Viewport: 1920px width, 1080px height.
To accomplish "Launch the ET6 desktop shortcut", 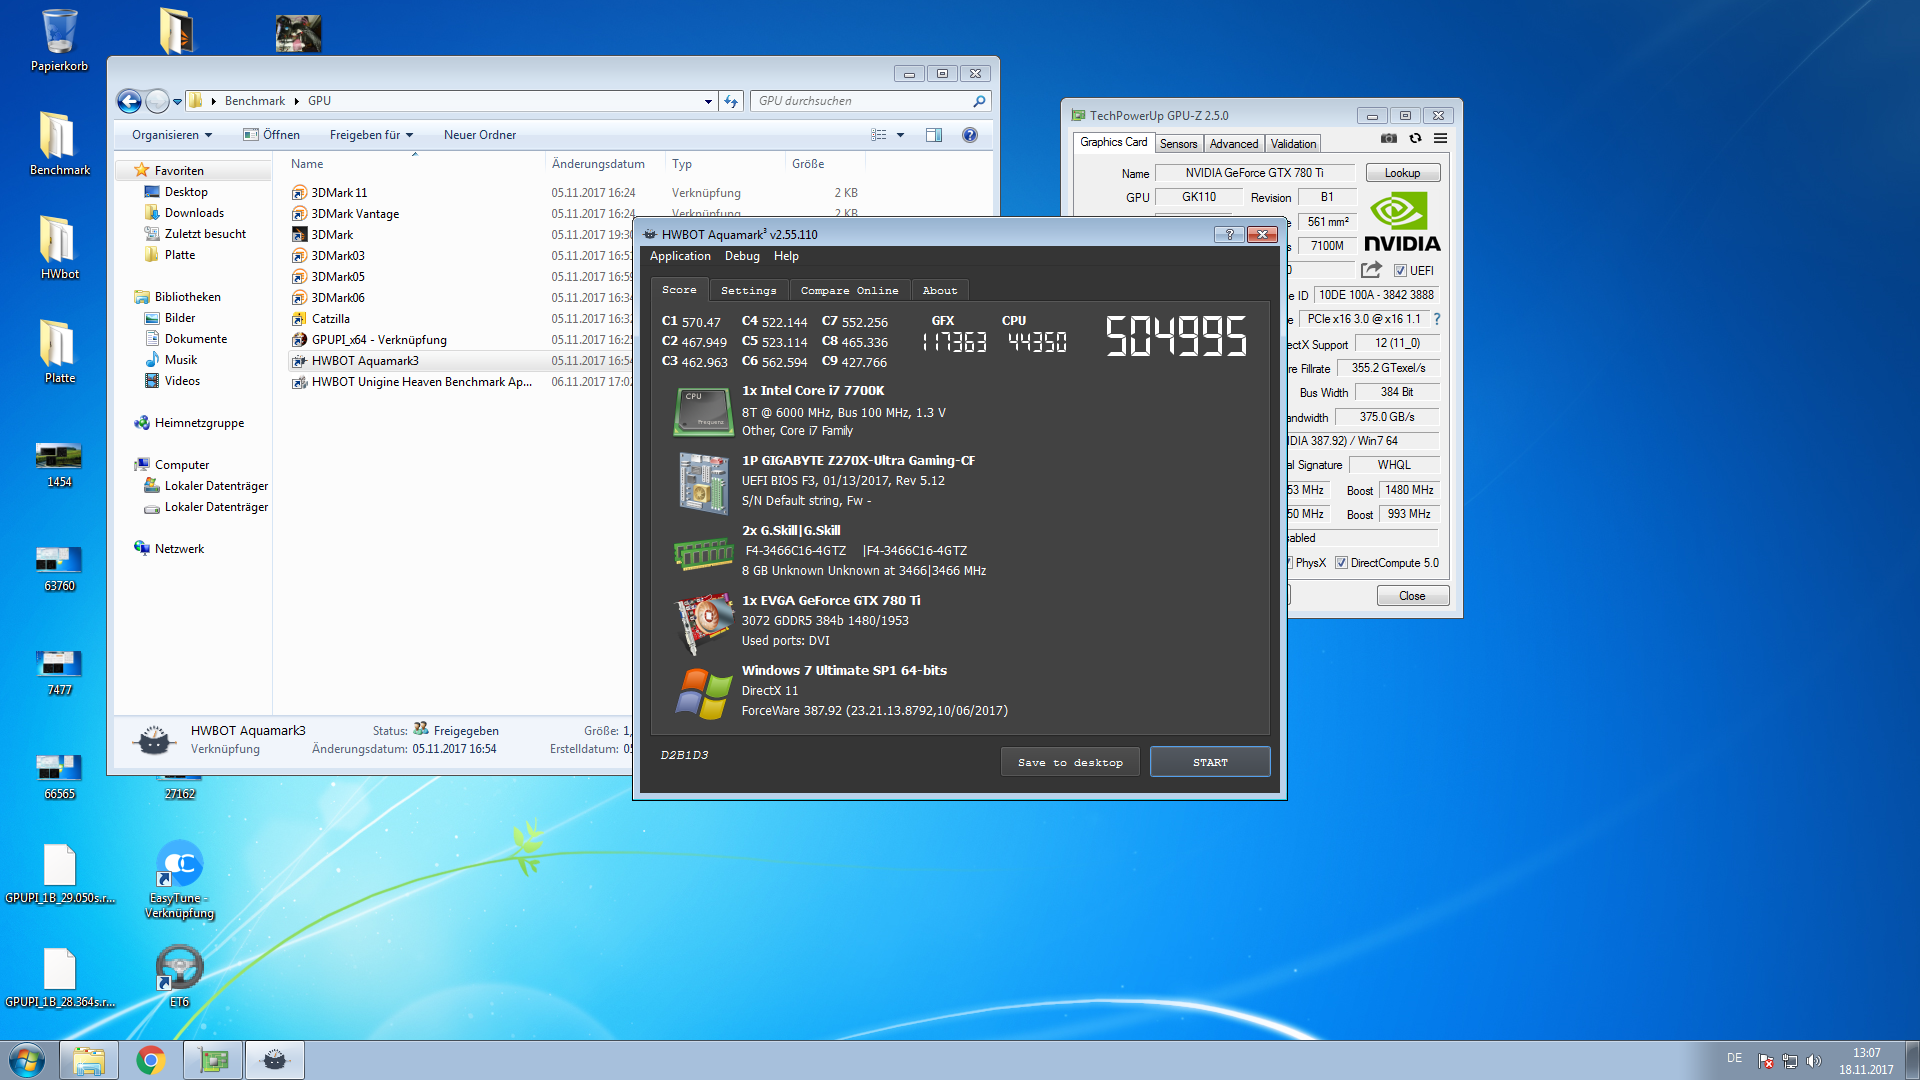I will click(179, 976).
